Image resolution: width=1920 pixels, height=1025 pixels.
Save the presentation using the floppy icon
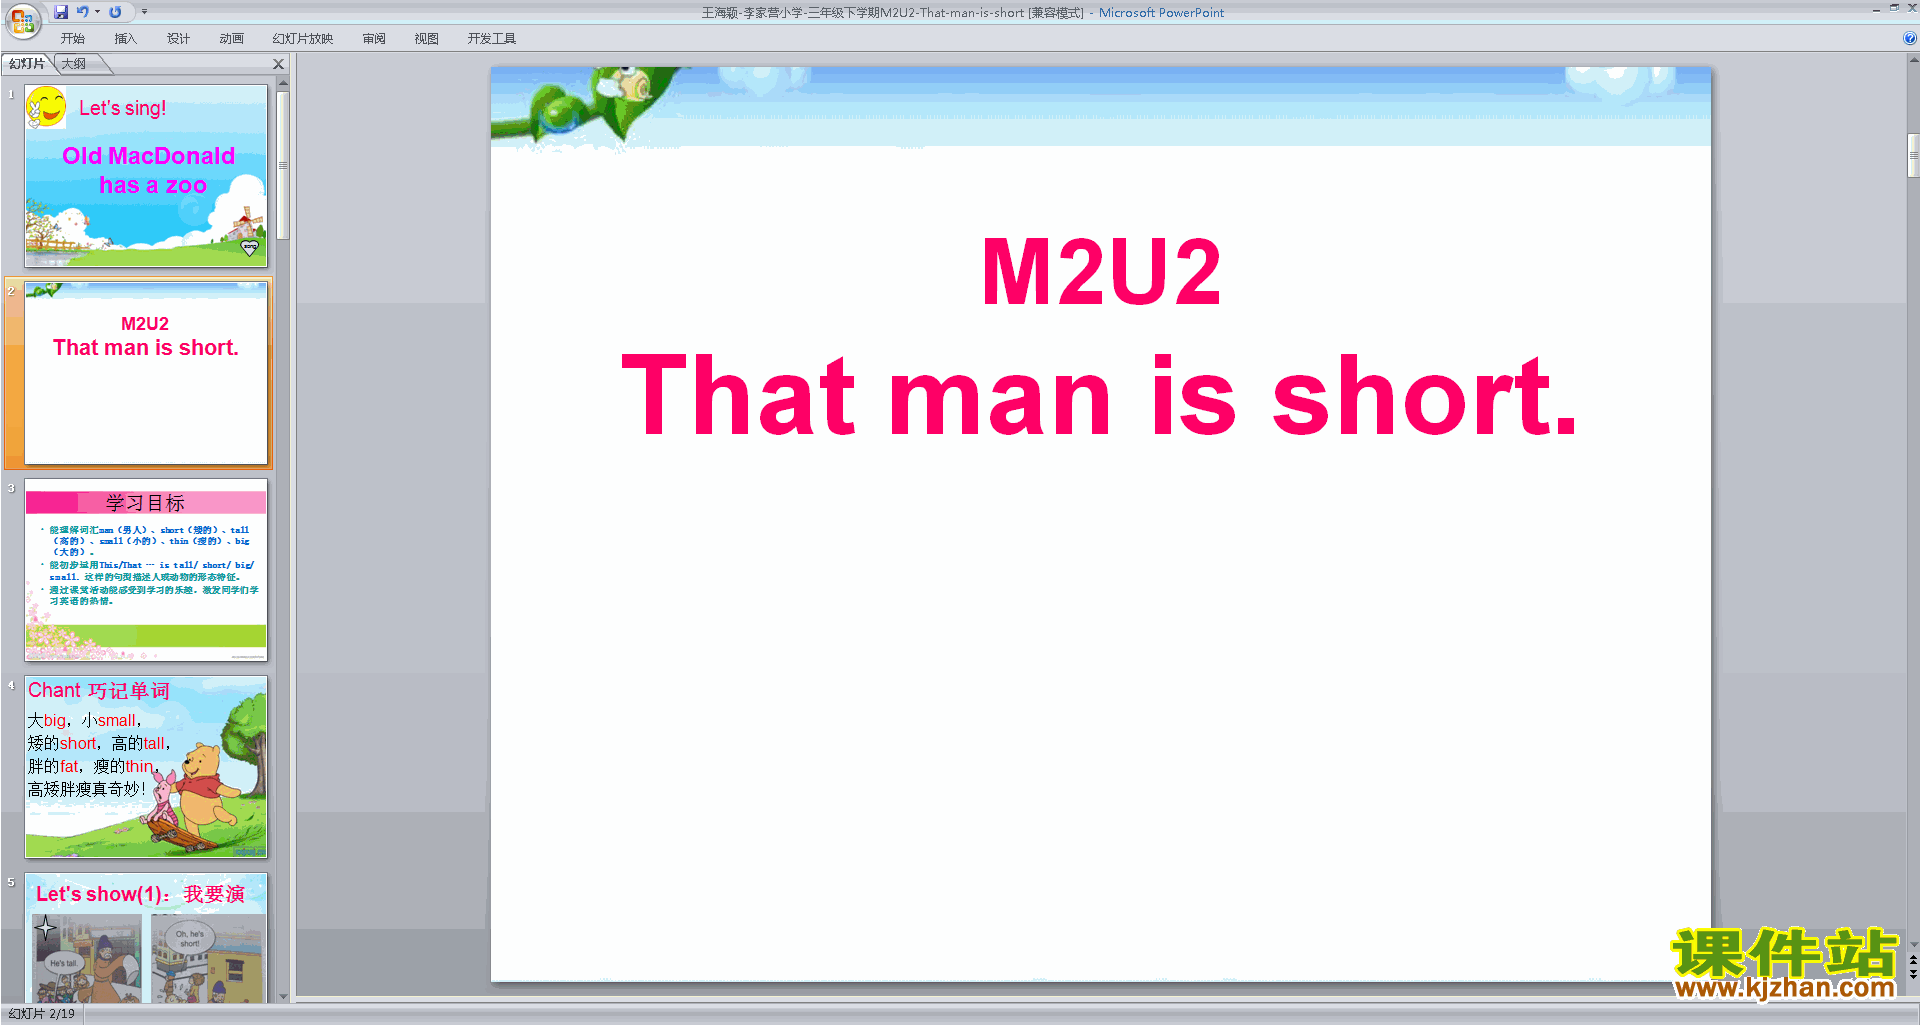coord(61,12)
